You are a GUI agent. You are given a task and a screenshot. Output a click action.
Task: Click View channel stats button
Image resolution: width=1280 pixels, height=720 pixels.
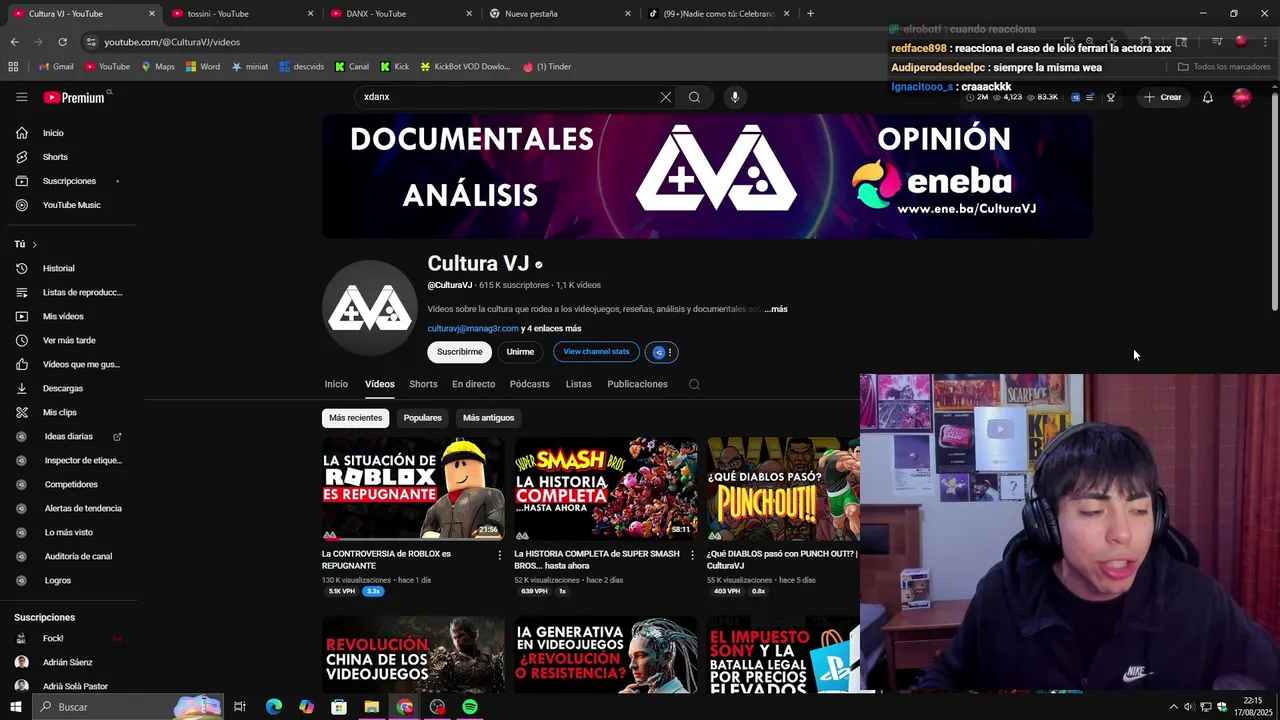[x=596, y=352]
